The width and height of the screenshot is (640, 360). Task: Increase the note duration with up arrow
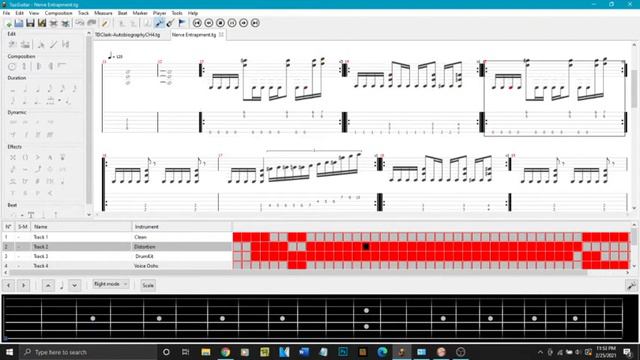pos(48,285)
